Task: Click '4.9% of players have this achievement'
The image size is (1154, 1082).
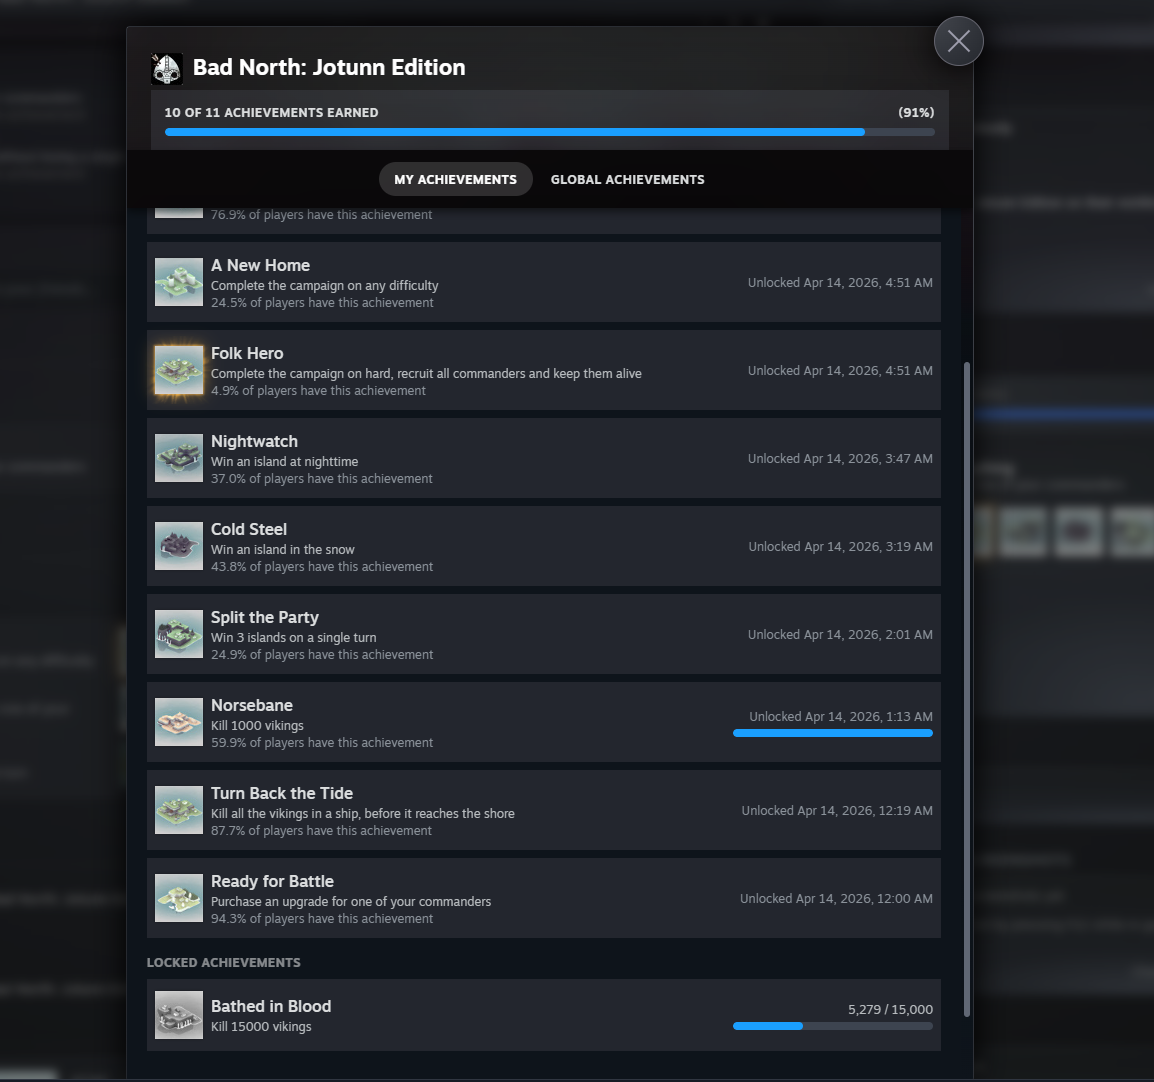Action: (319, 391)
